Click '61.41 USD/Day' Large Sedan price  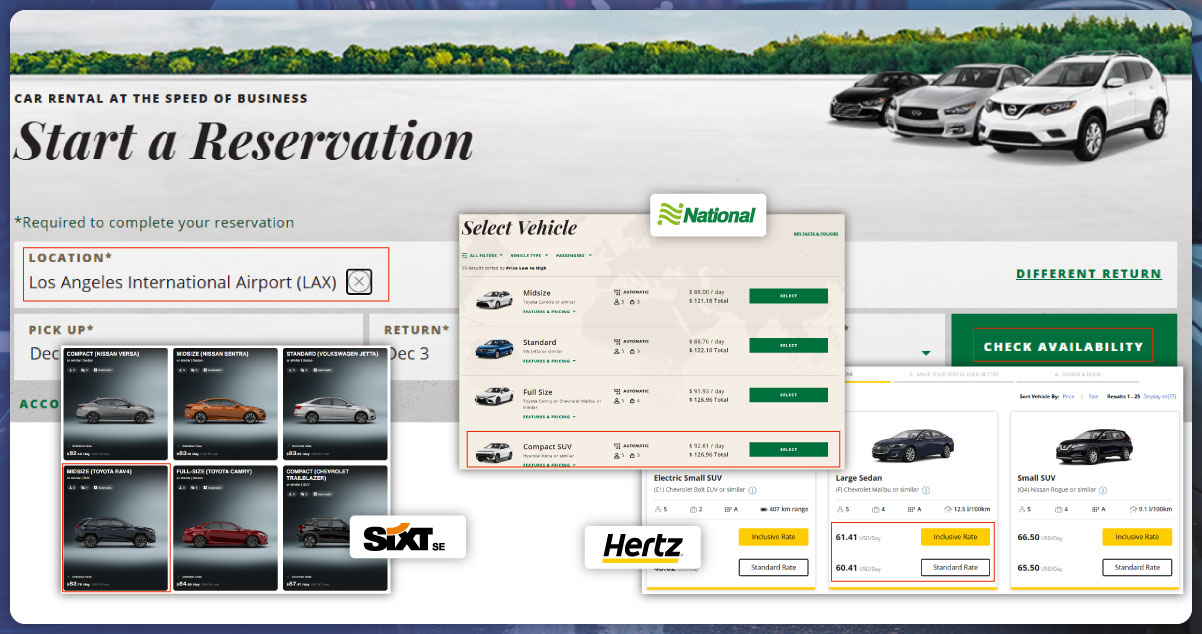[857, 537]
